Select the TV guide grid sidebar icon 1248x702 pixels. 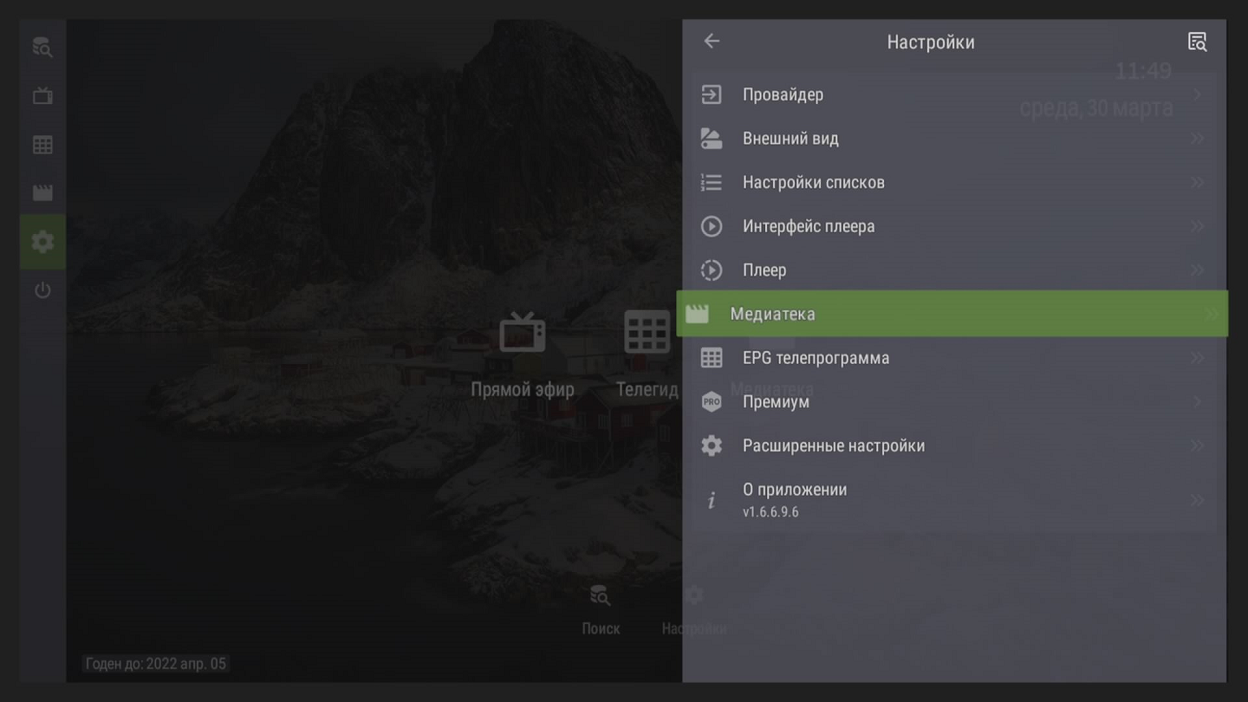click(42, 145)
